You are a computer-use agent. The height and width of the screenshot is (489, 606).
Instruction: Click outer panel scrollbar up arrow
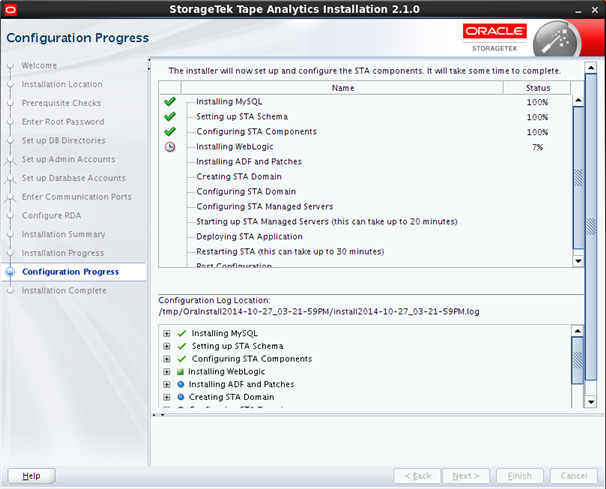(591, 68)
